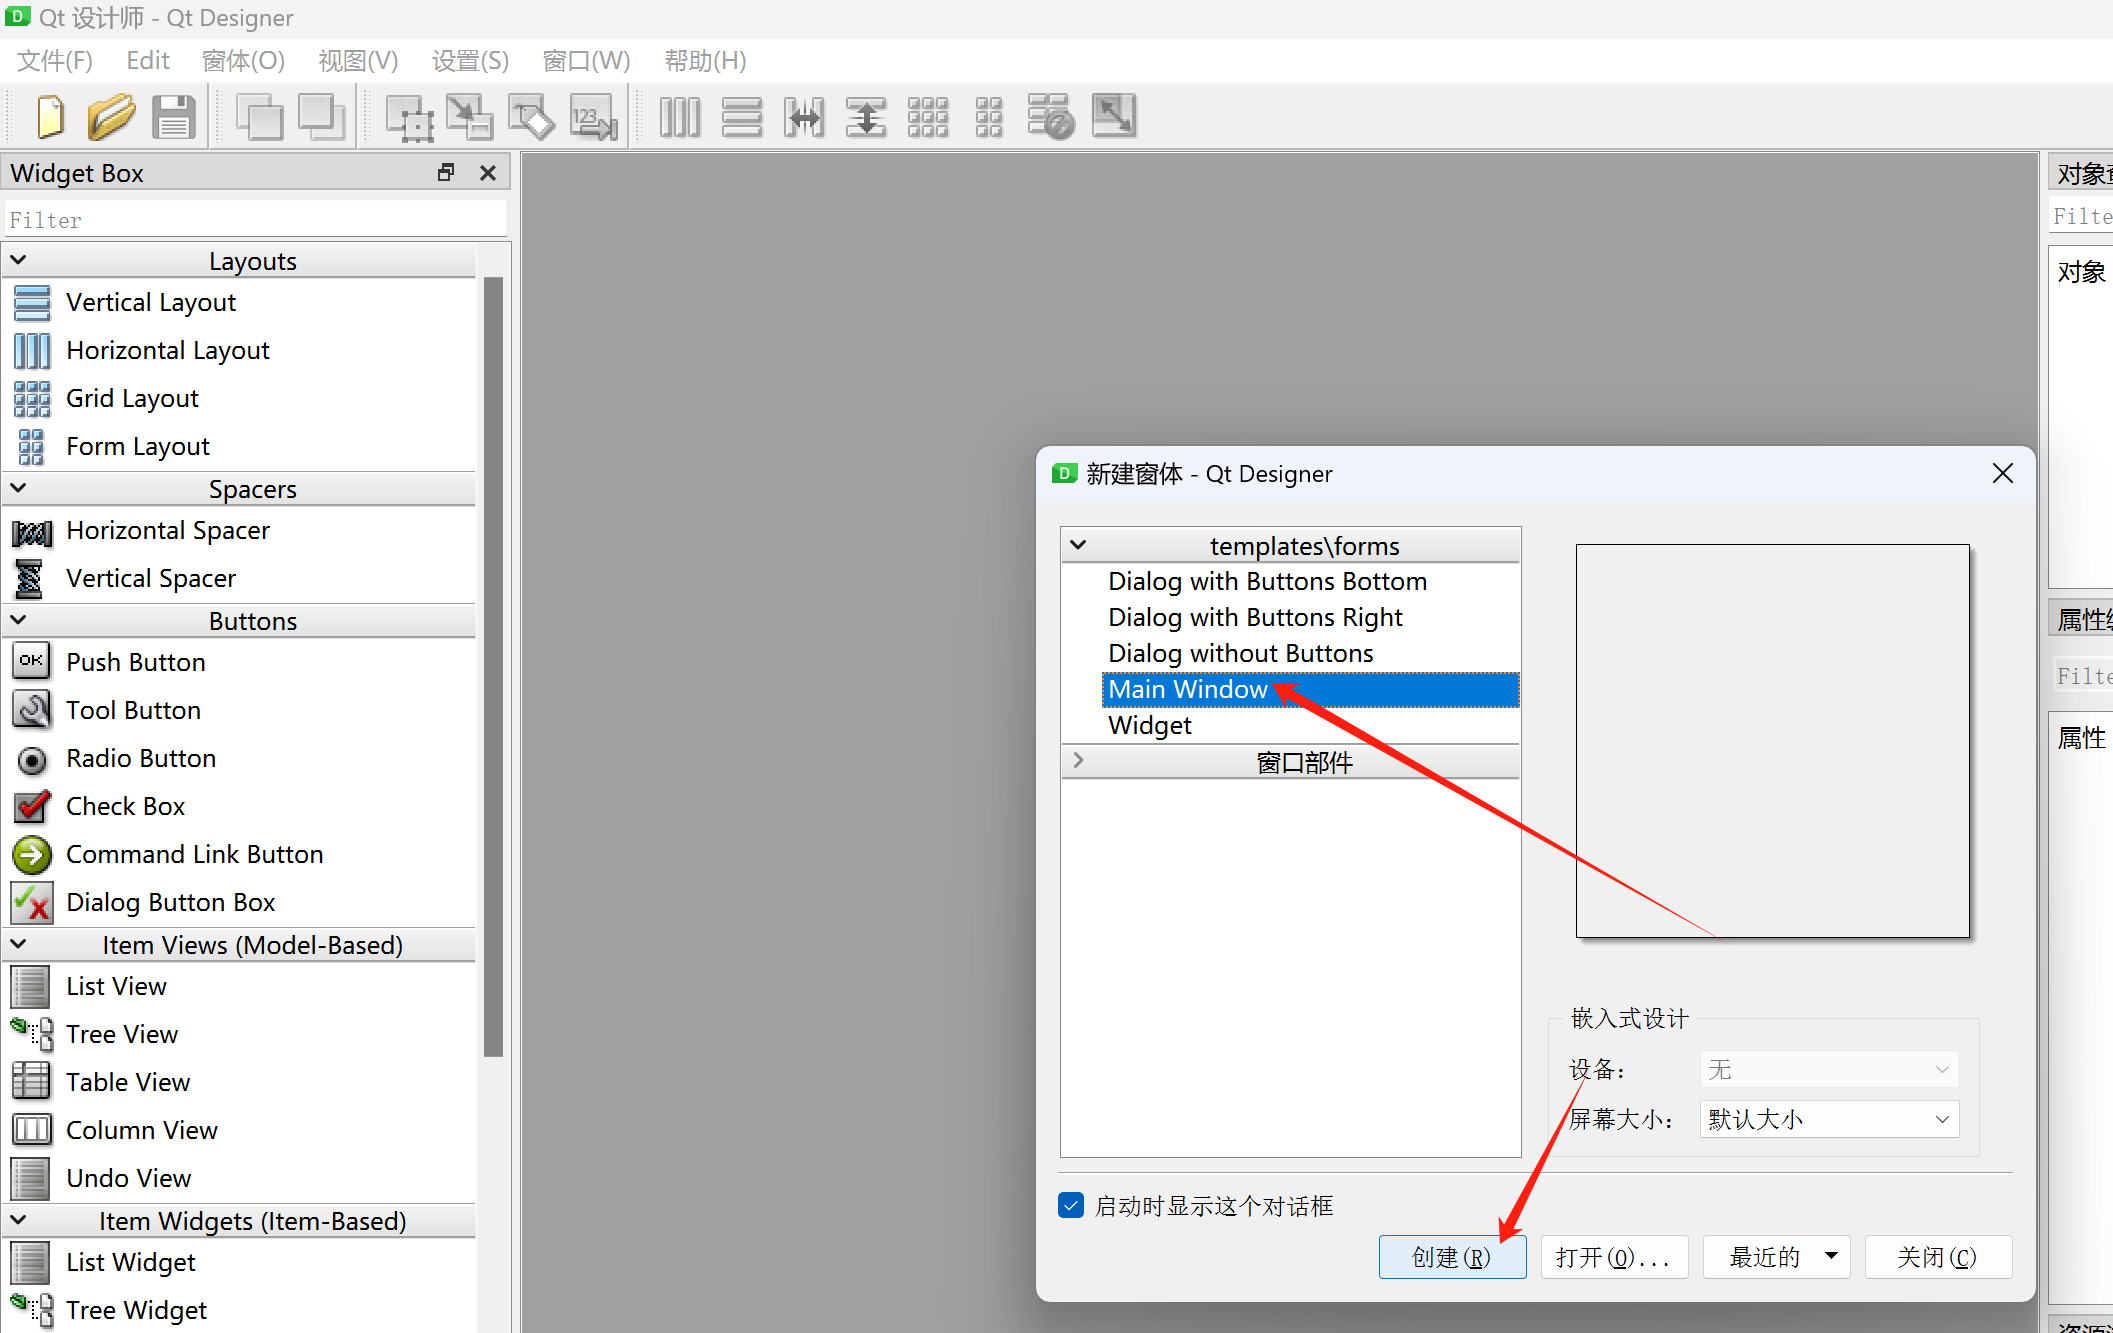Select the Edit Tab Order icon
This screenshot has width=2113, height=1333.
click(594, 117)
